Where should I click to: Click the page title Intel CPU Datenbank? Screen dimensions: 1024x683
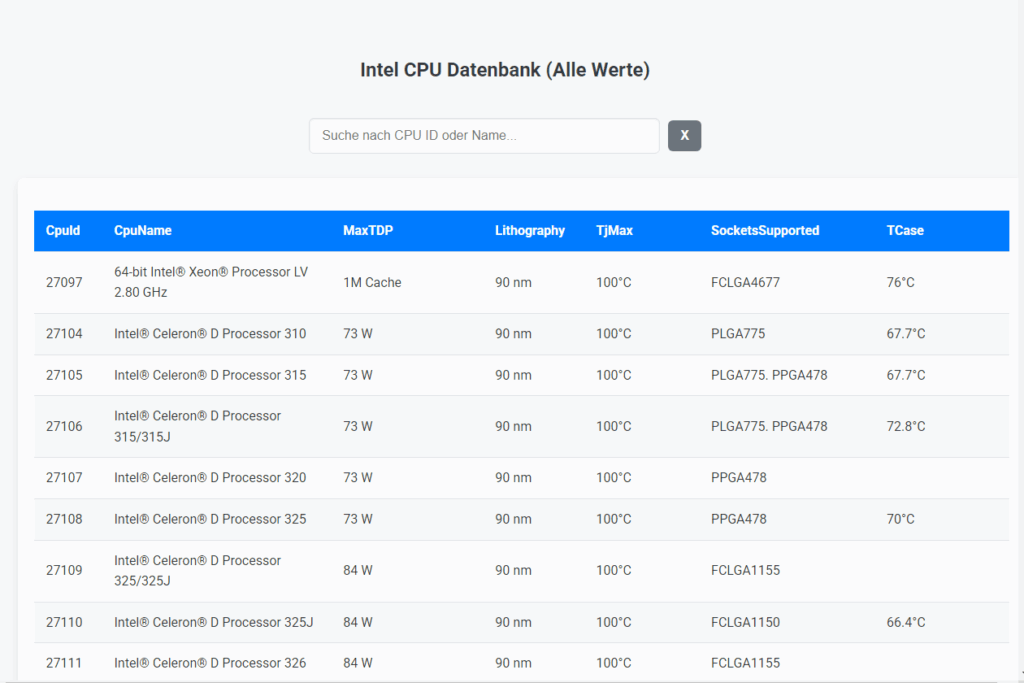pyautogui.click(x=505, y=70)
